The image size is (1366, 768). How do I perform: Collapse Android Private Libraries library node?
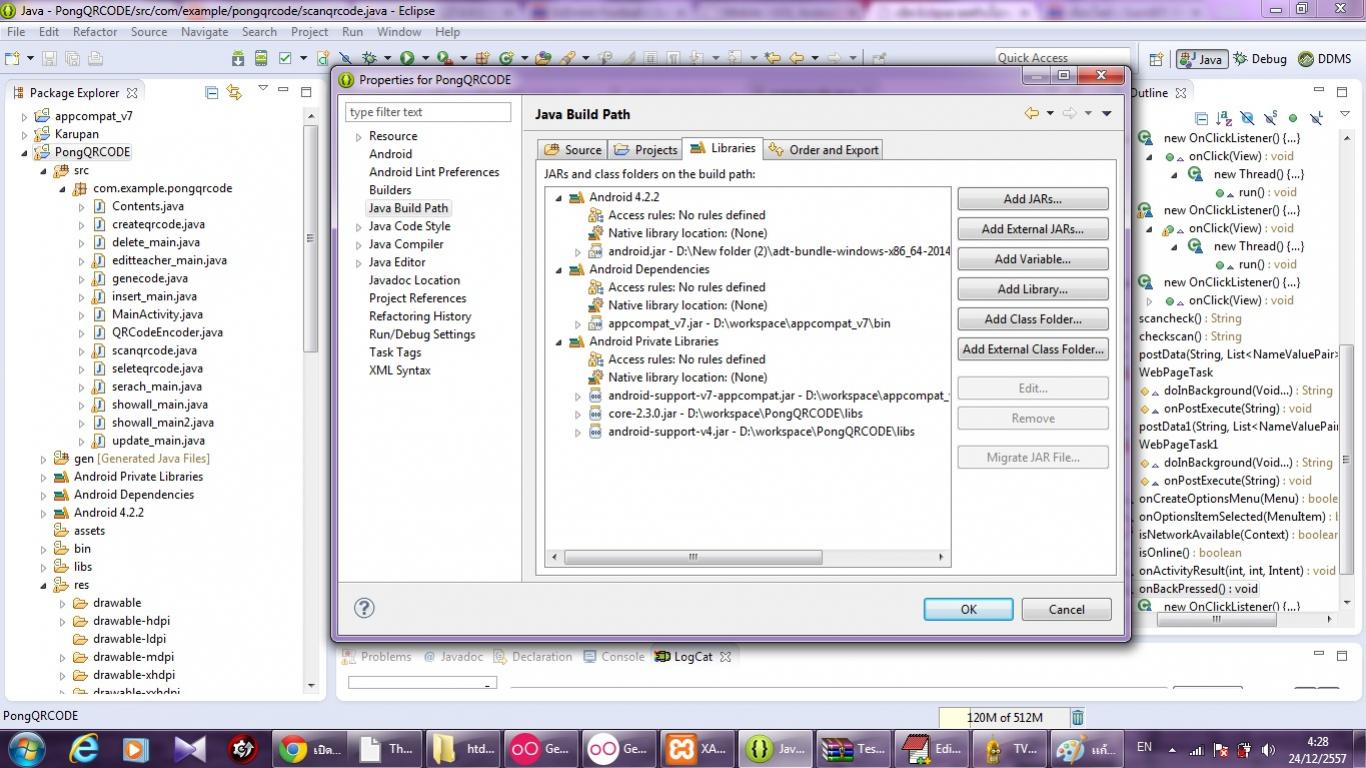coord(560,342)
